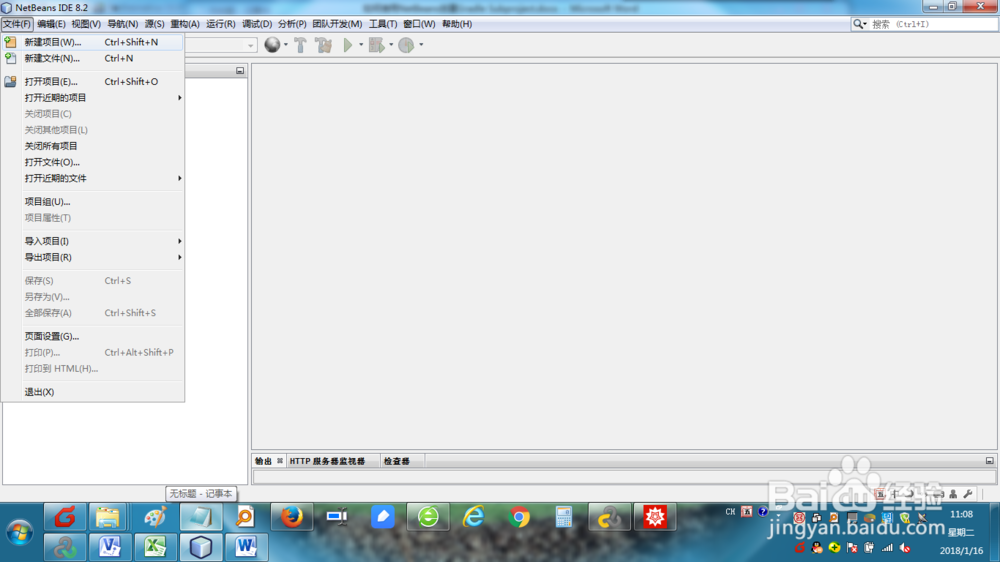Click the search field in menu bar
Image resolution: width=1000 pixels, height=562 pixels.
point(932,24)
